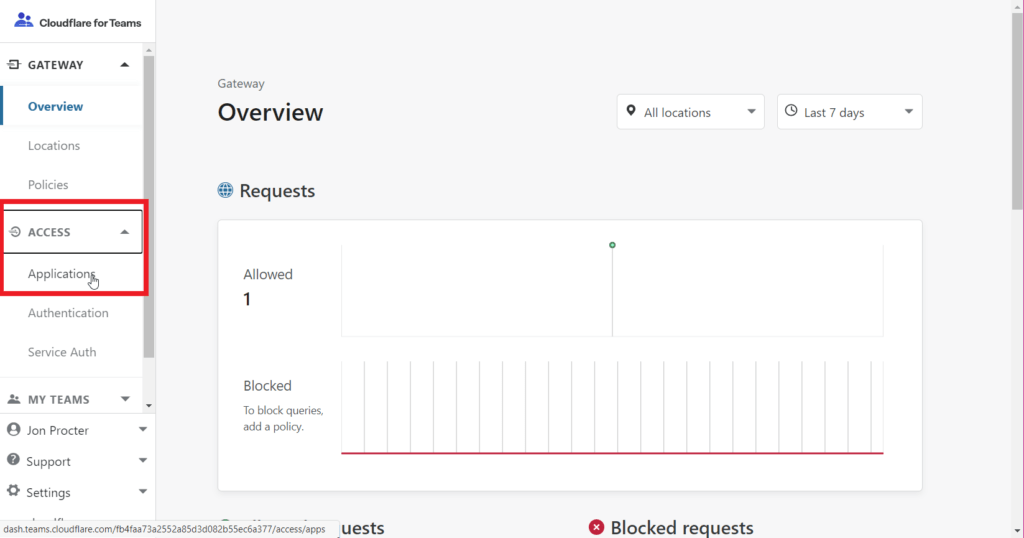Click the red X Blocked requests icon

[x=596, y=527]
